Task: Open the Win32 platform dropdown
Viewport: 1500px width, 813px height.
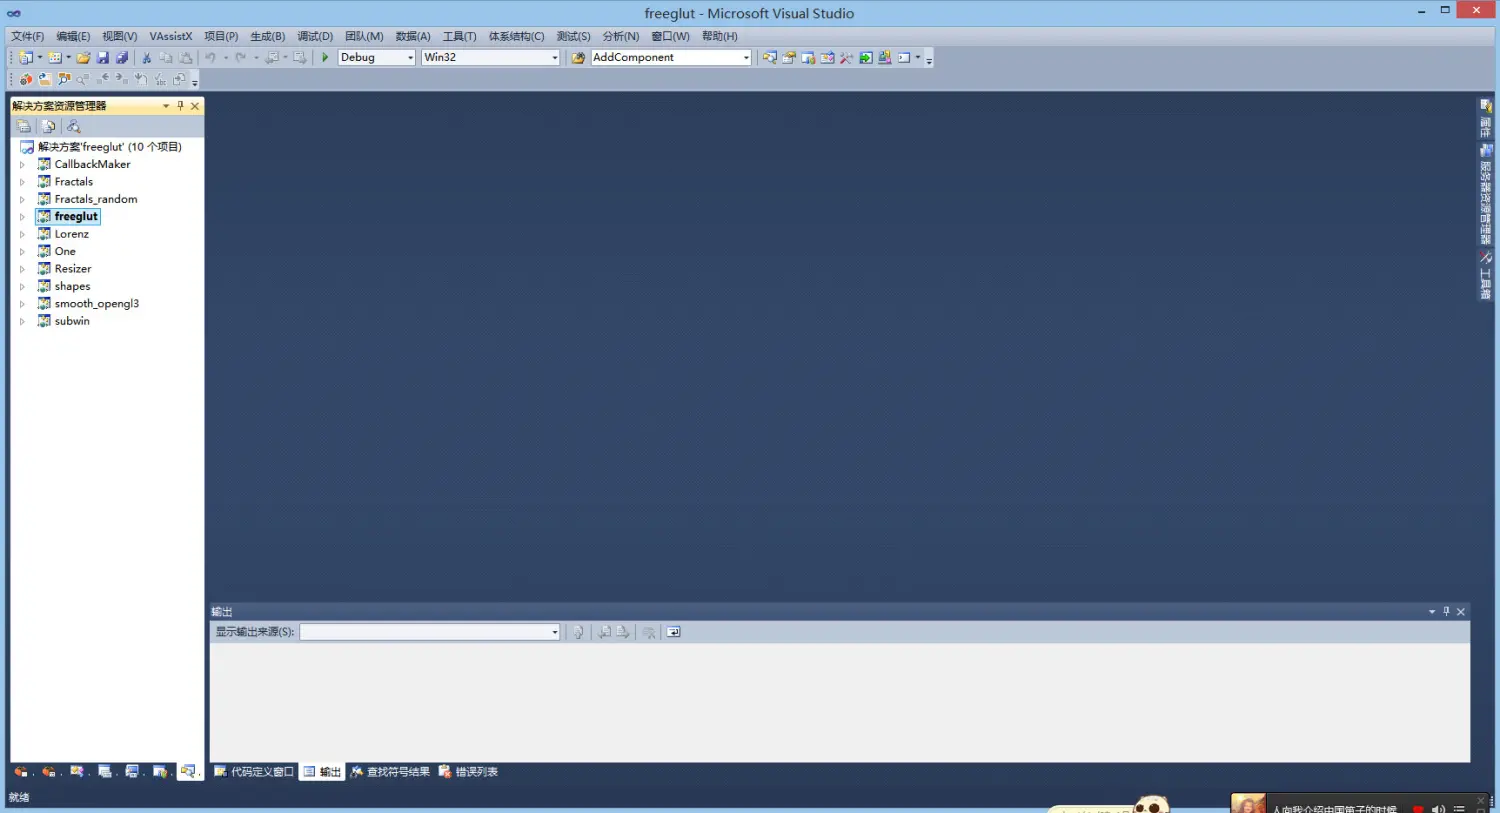Action: click(x=555, y=58)
